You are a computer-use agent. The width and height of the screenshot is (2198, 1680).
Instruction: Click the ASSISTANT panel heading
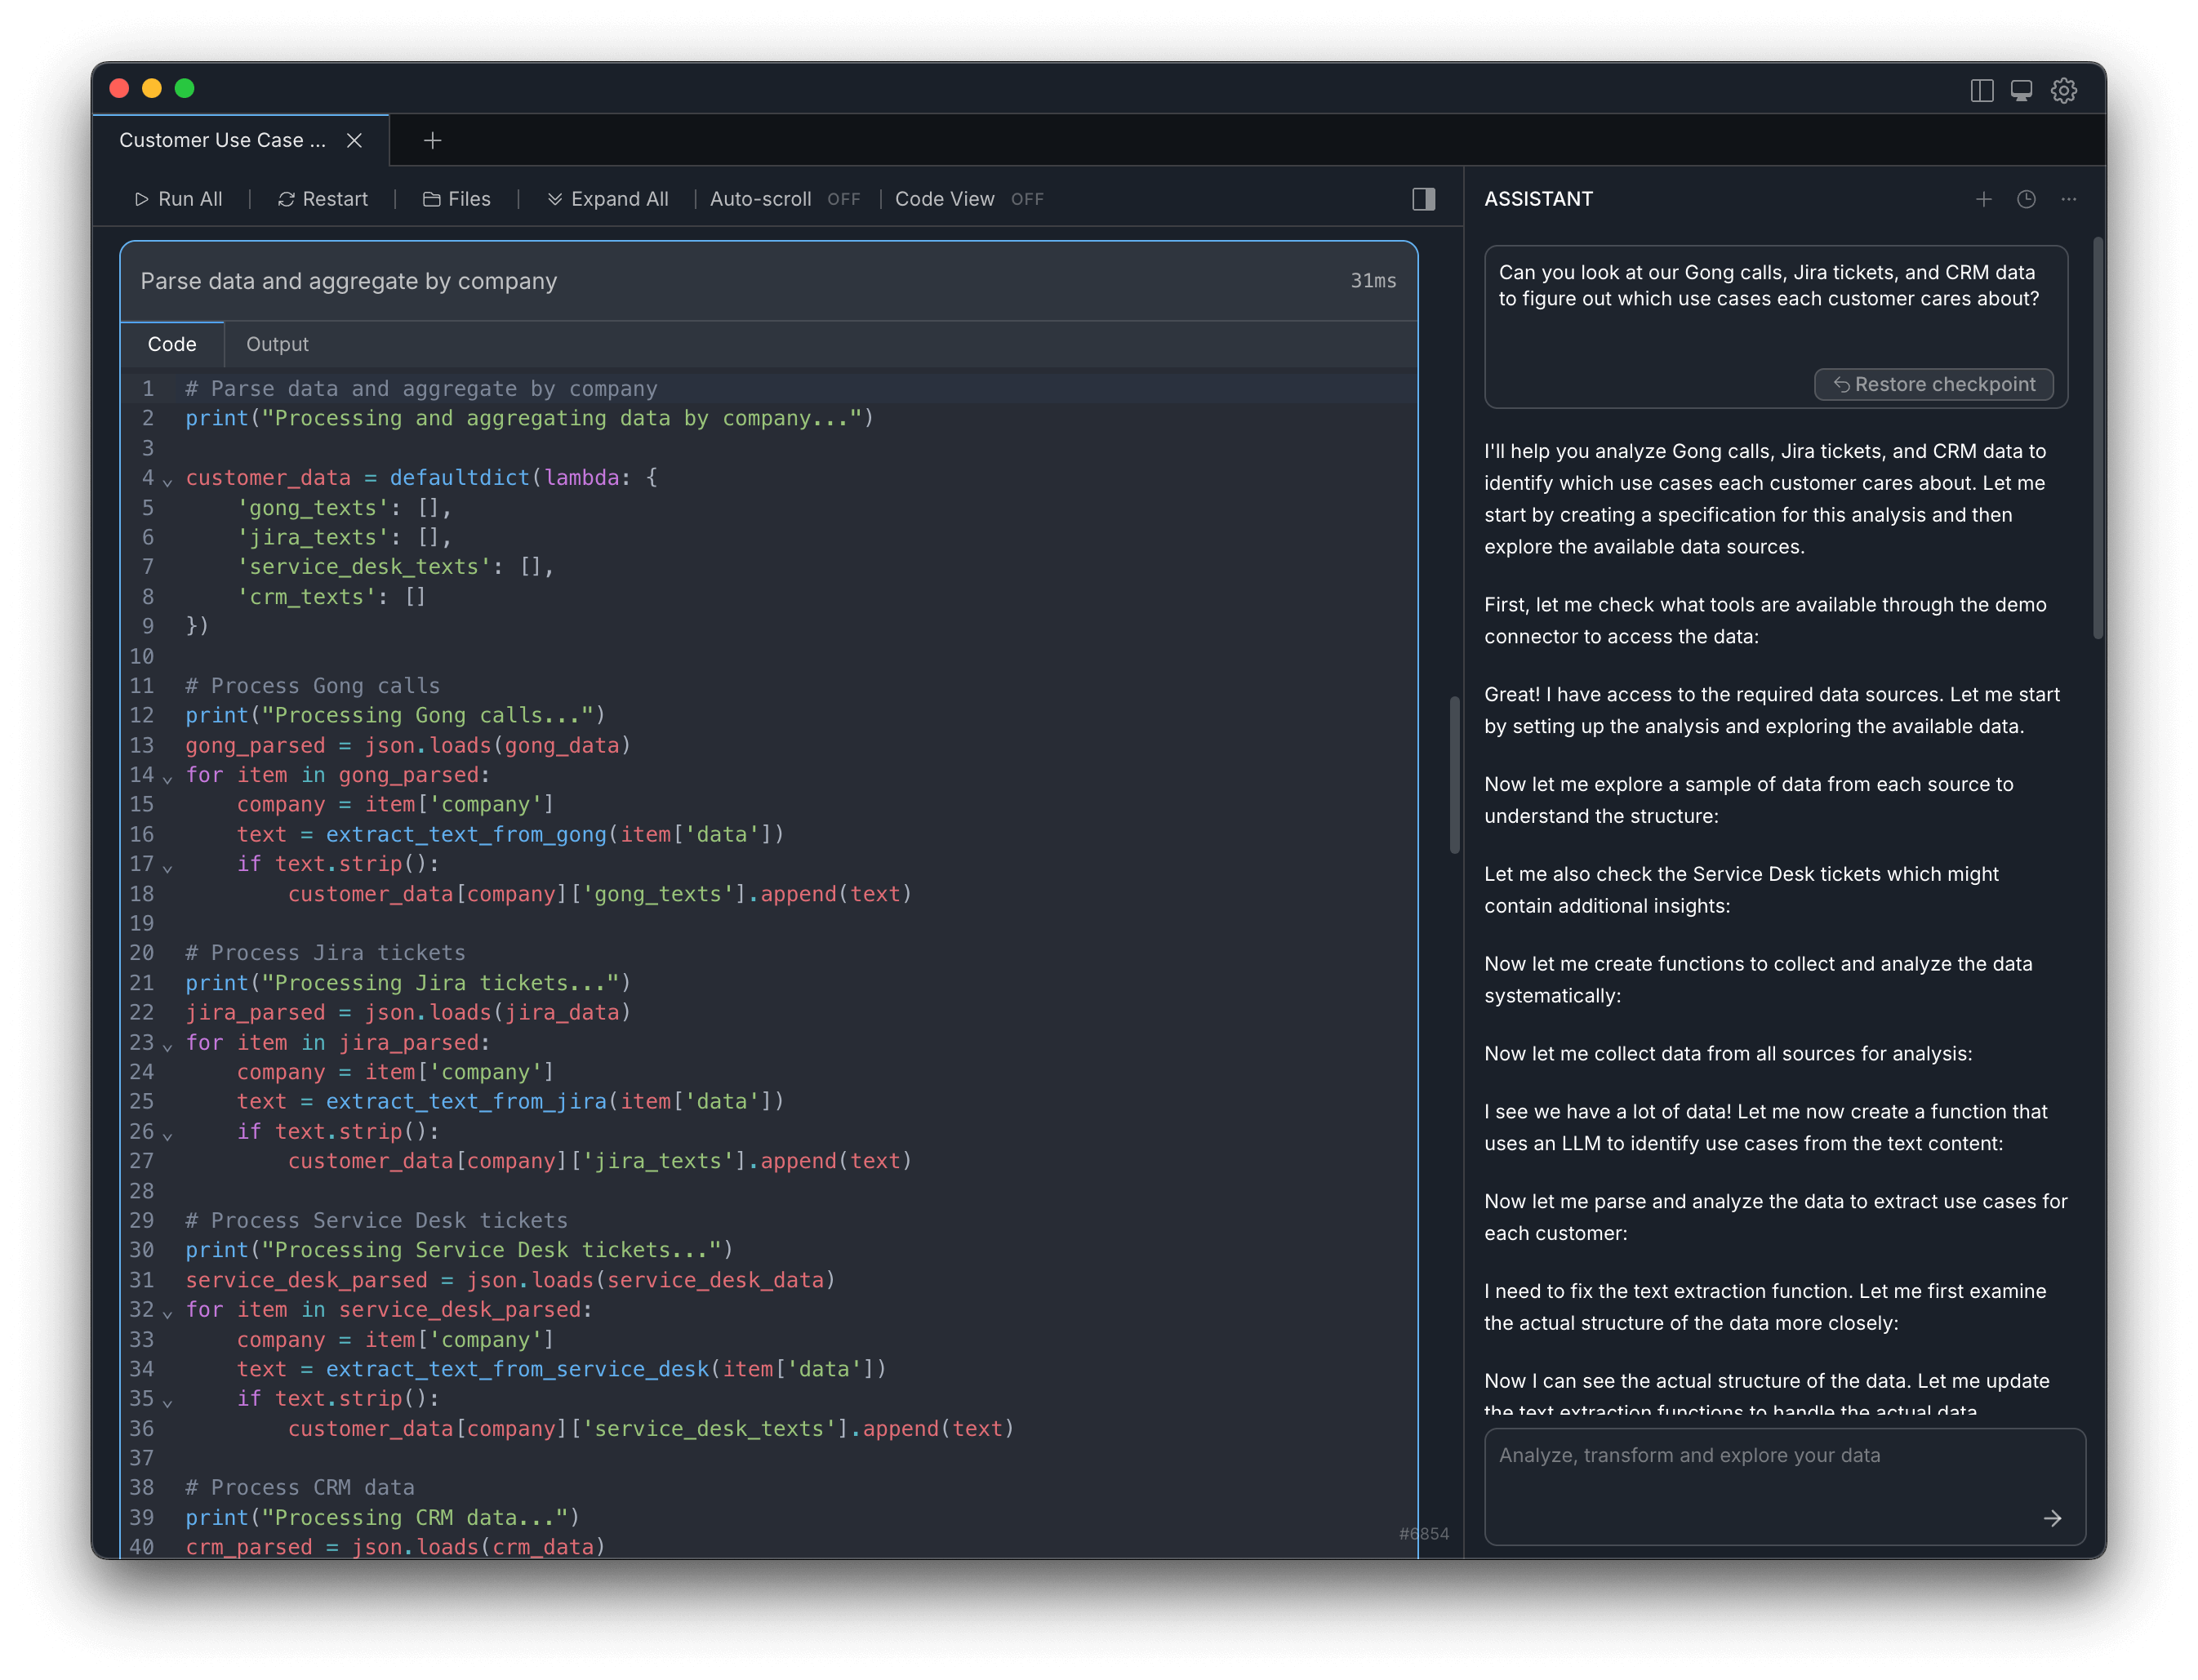tap(1538, 199)
